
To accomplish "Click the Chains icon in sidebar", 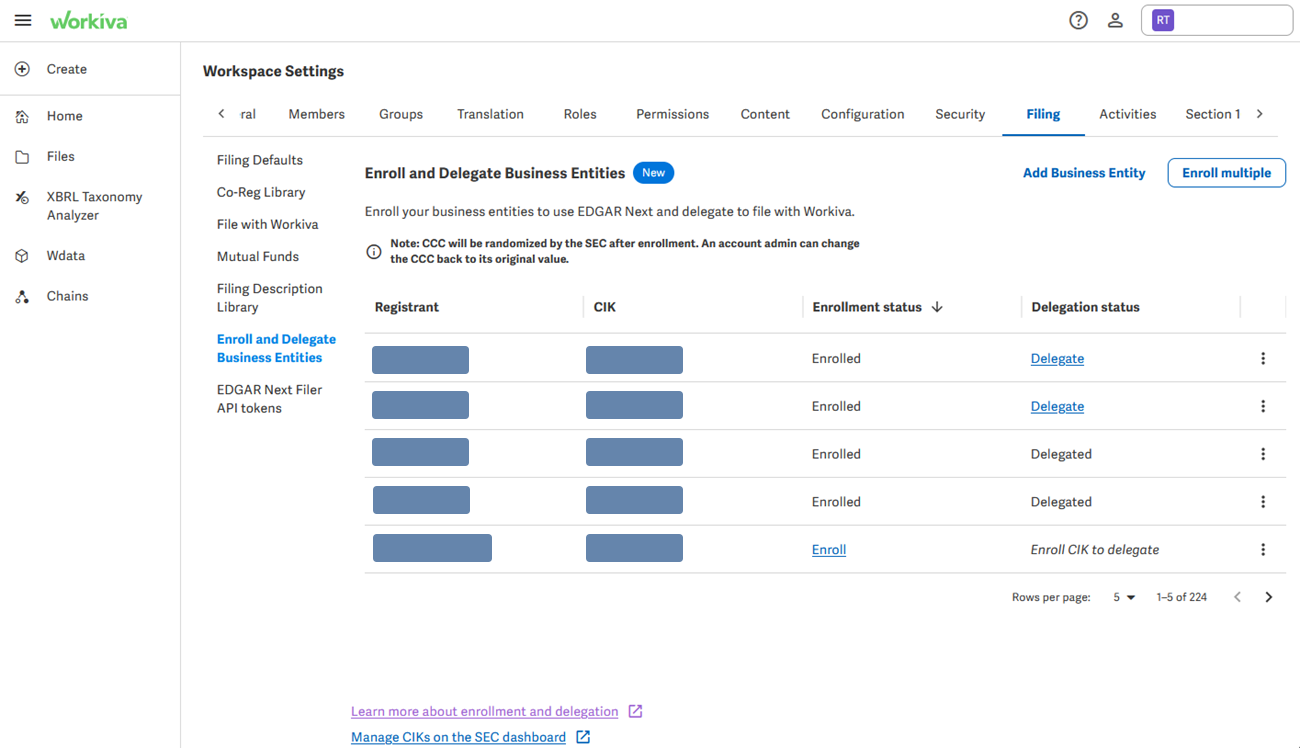I will tap(22, 296).
